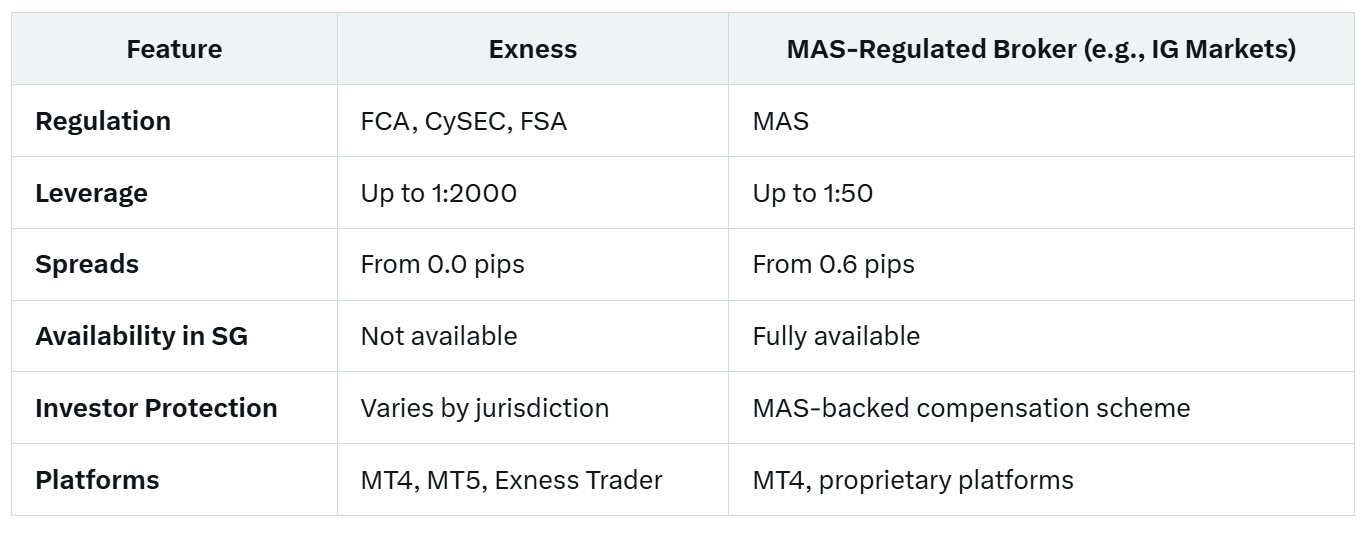Viewport: 1369px width, 534px height.
Task: Select the Exness column header
Action: [x=533, y=49]
